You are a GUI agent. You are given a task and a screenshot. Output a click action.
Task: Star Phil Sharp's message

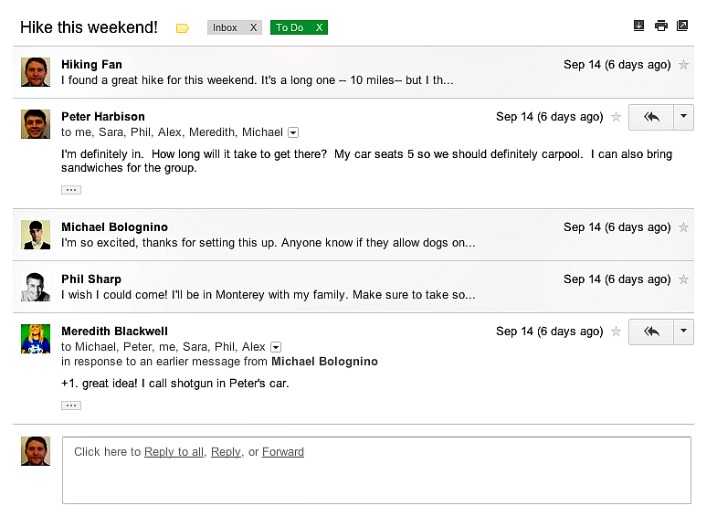coord(684,280)
